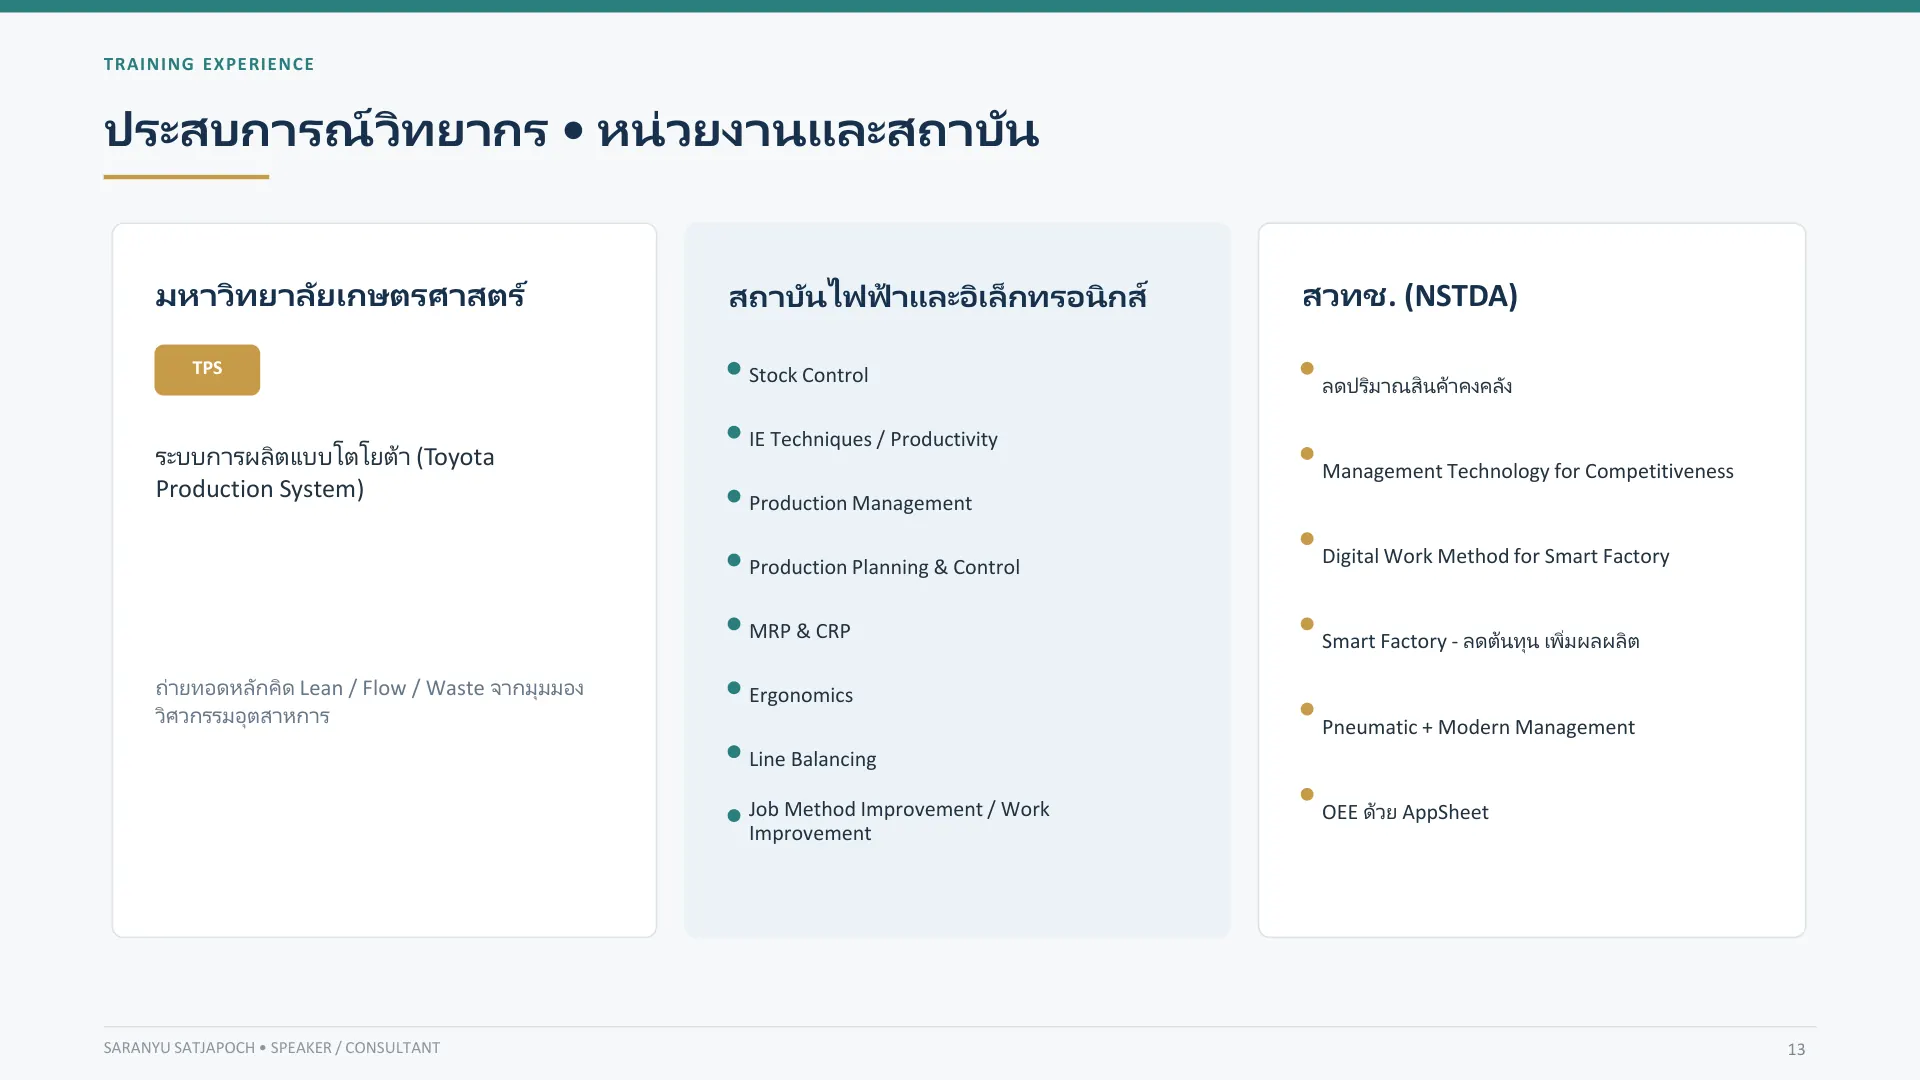Click Job Method Improvement / Work Improvement
The width and height of the screenshot is (1920, 1080).
click(899, 821)
